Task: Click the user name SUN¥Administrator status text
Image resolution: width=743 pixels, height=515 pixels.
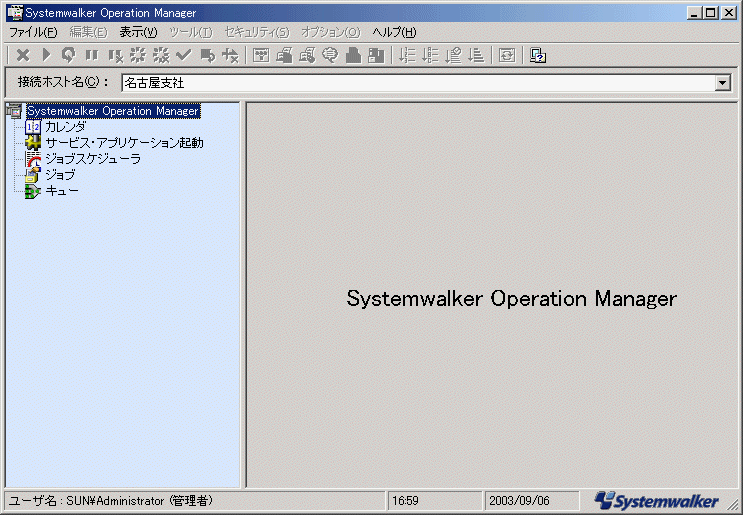Action: click(x=111, y=501)
